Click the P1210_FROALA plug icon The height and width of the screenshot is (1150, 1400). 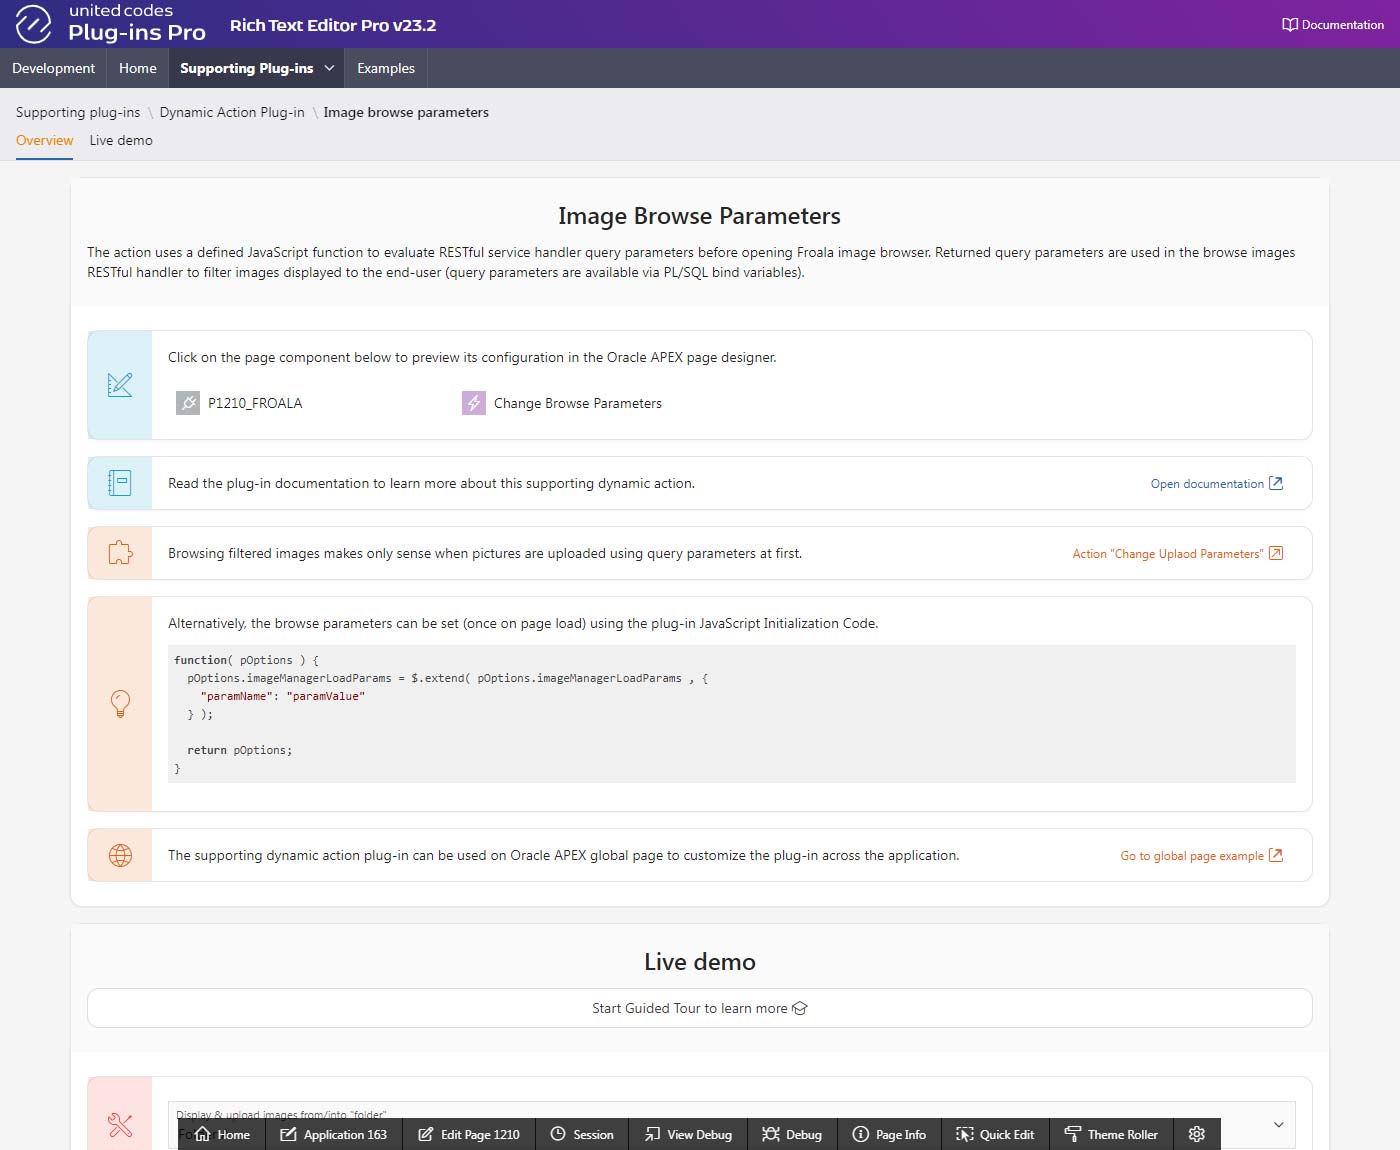coord(188,403)
